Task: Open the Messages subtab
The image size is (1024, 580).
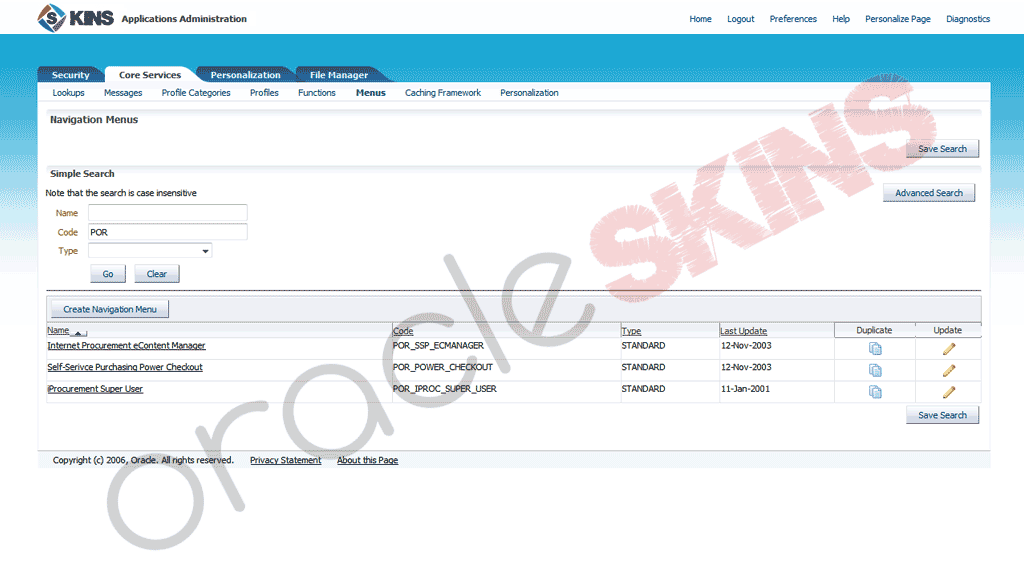Action: click(x=123, y=93)
